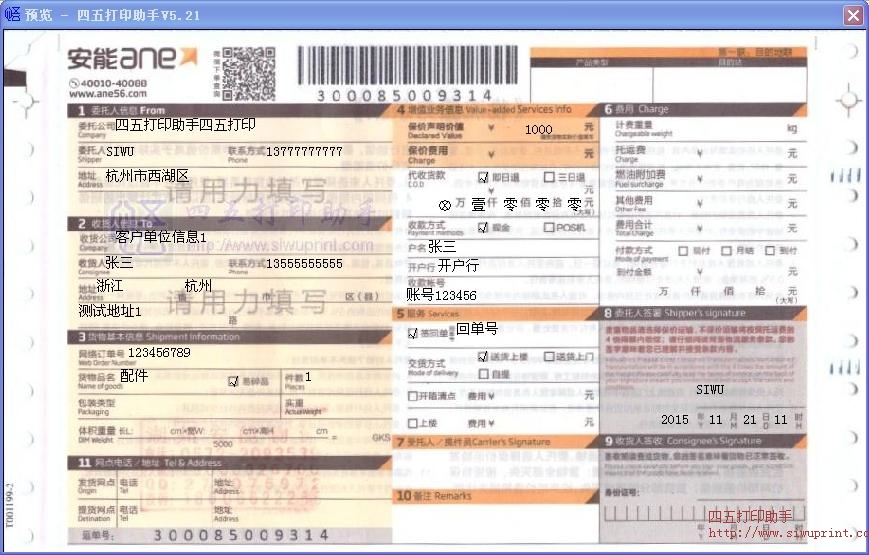
Task: Toggle the 即日退 checkbox
Action: [484, 177]
